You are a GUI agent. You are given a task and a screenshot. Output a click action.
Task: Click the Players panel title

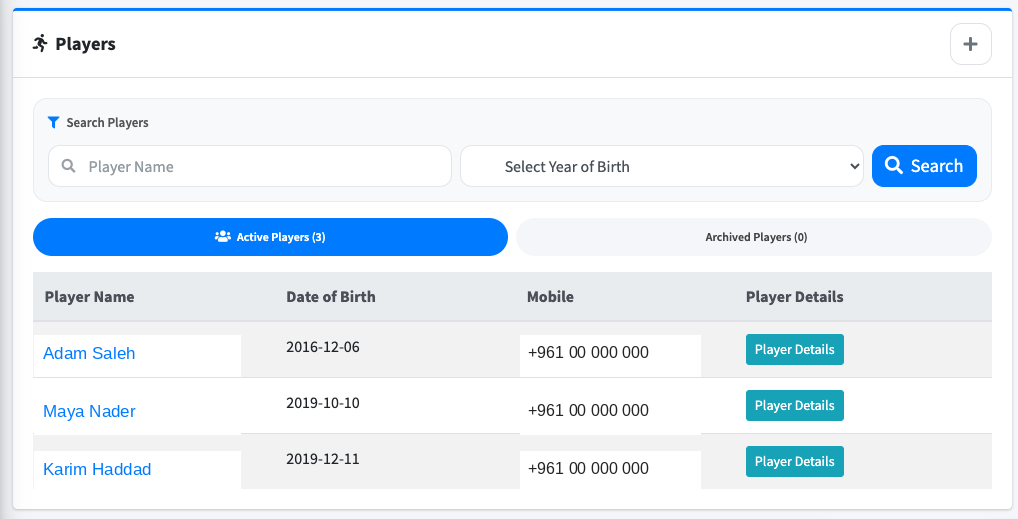click(x=86, y=44)
